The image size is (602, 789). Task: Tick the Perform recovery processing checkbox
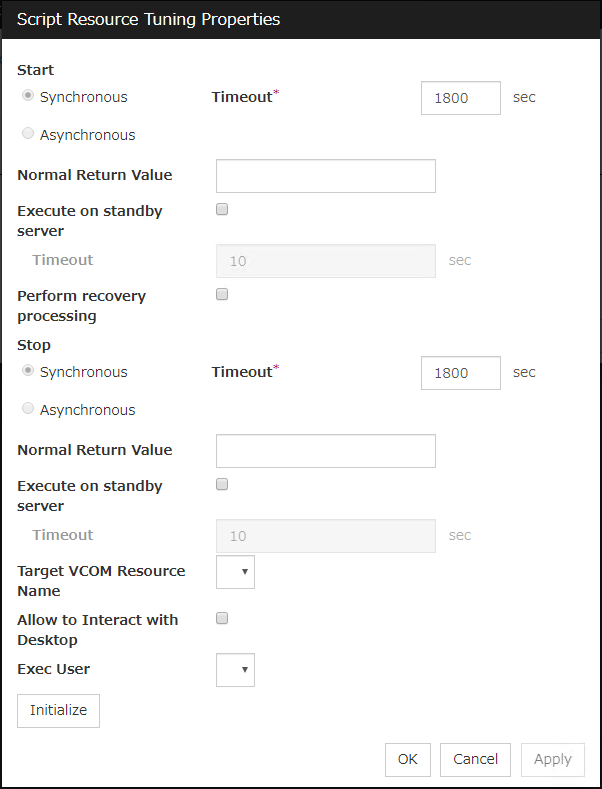coord(223,295)
